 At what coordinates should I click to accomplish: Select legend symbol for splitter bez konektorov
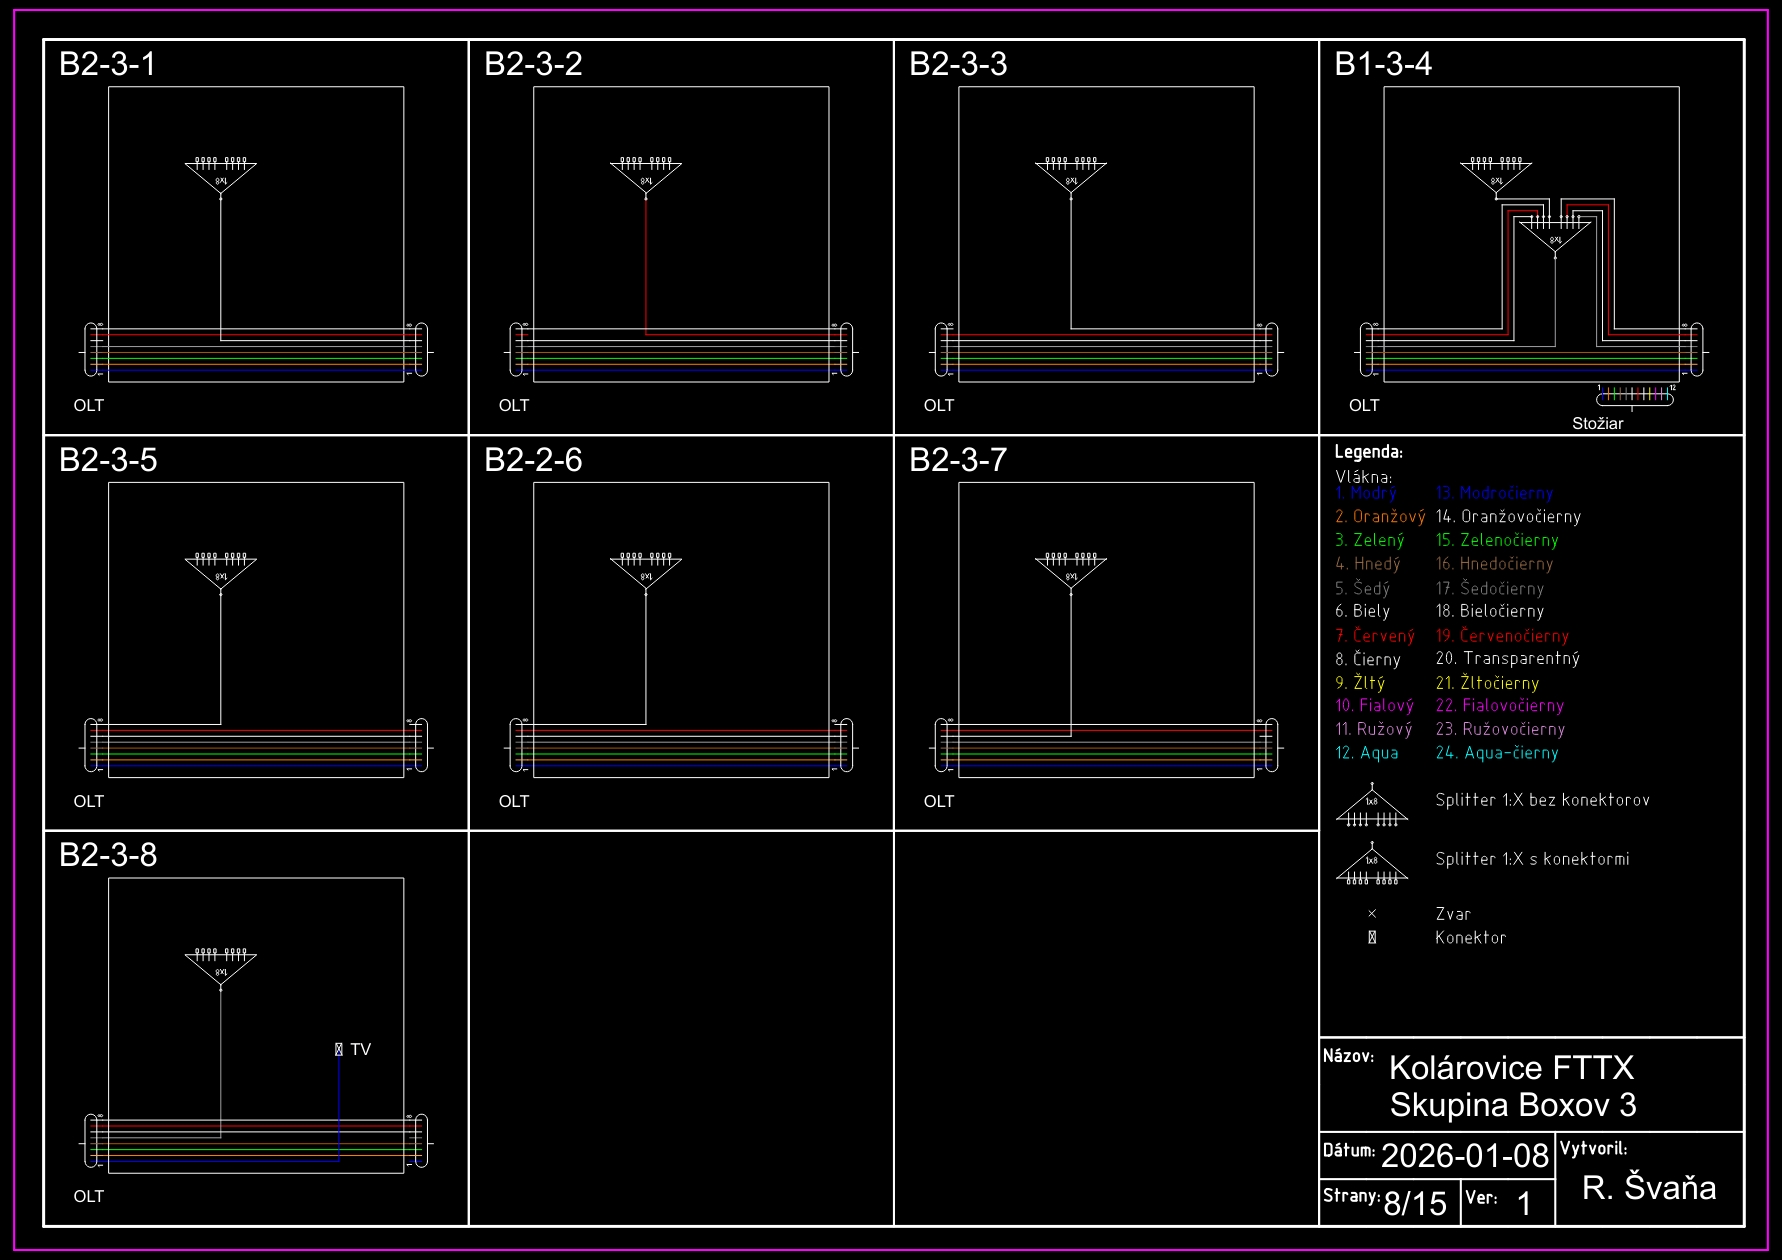coord(1372,807)
